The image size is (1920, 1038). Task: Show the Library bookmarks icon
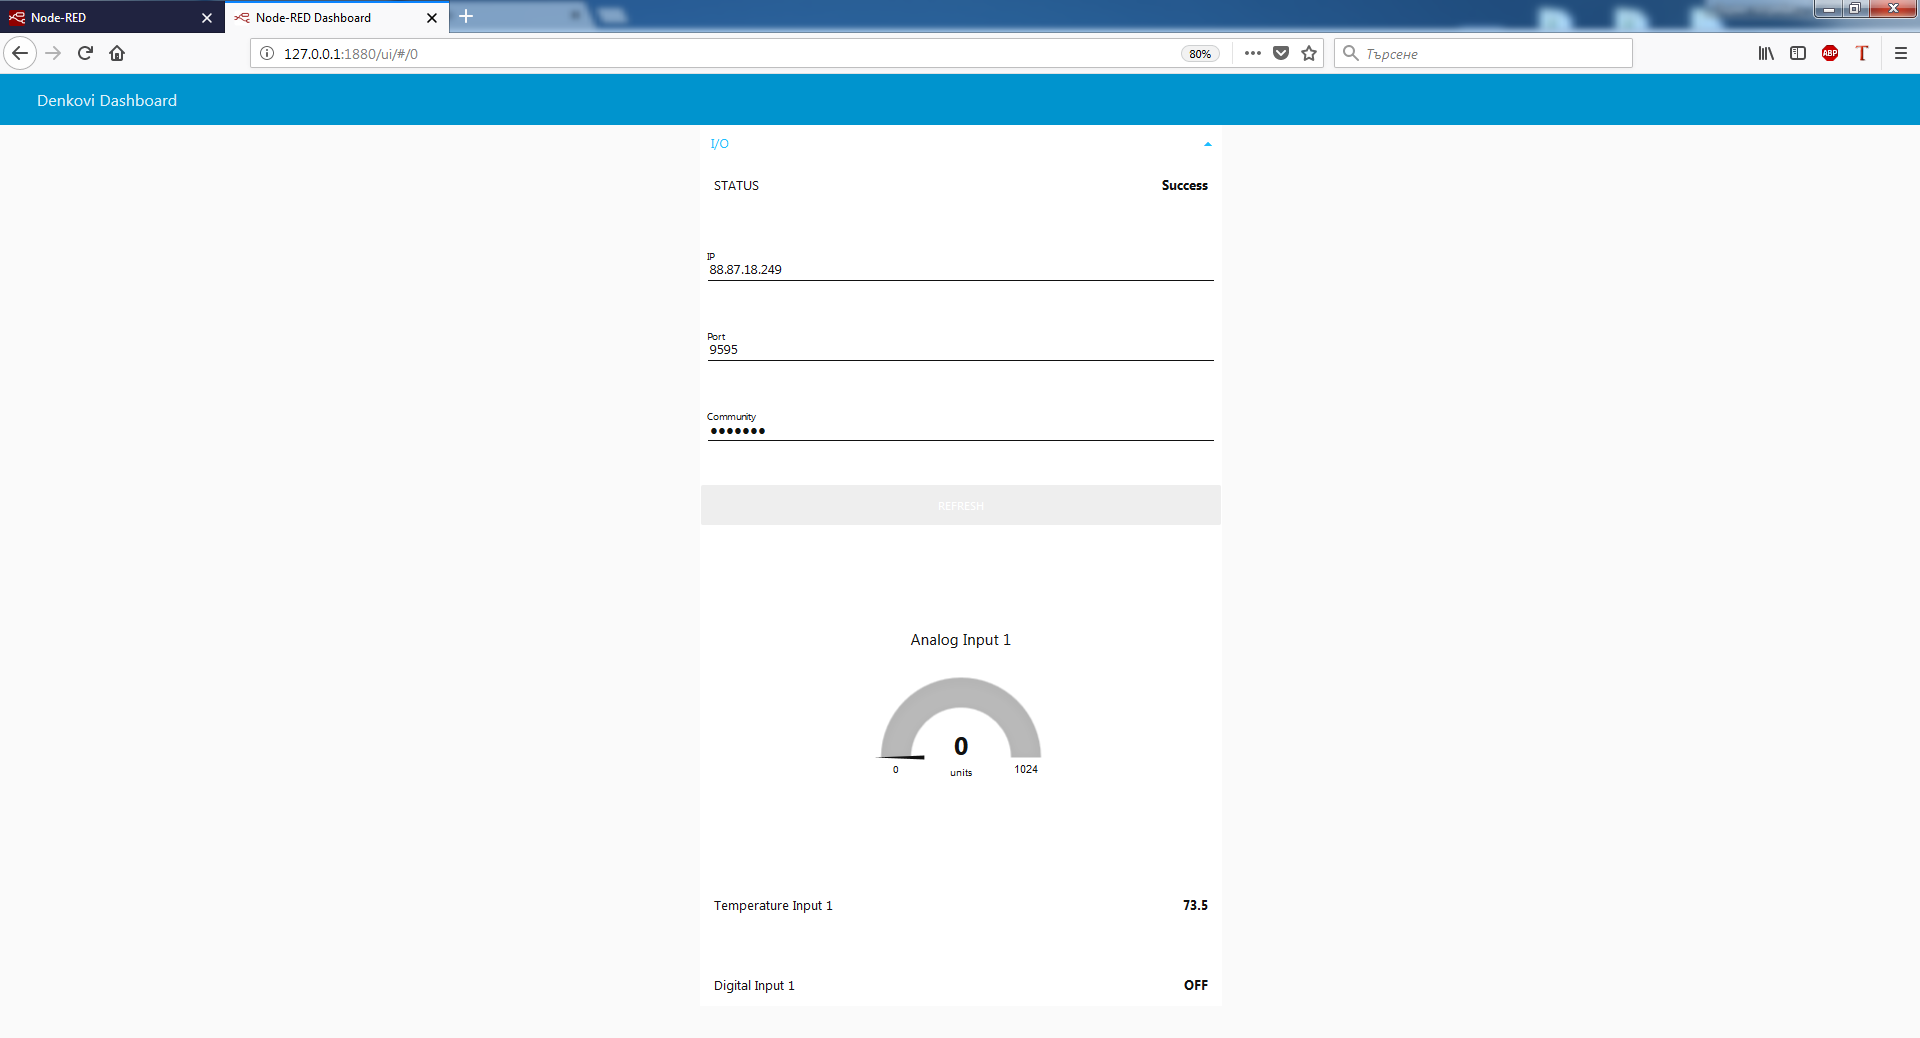pyautogui.click(x=1766, y=53)
